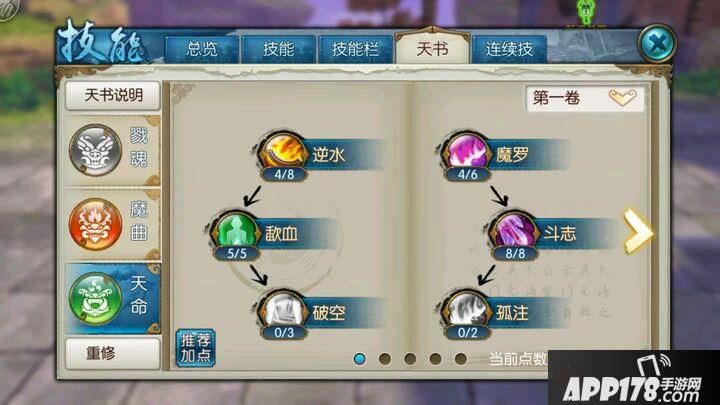Click the 重修 reset button
Image resolution: width=720 pixels, height=405 pixels.
coord(113,354)
